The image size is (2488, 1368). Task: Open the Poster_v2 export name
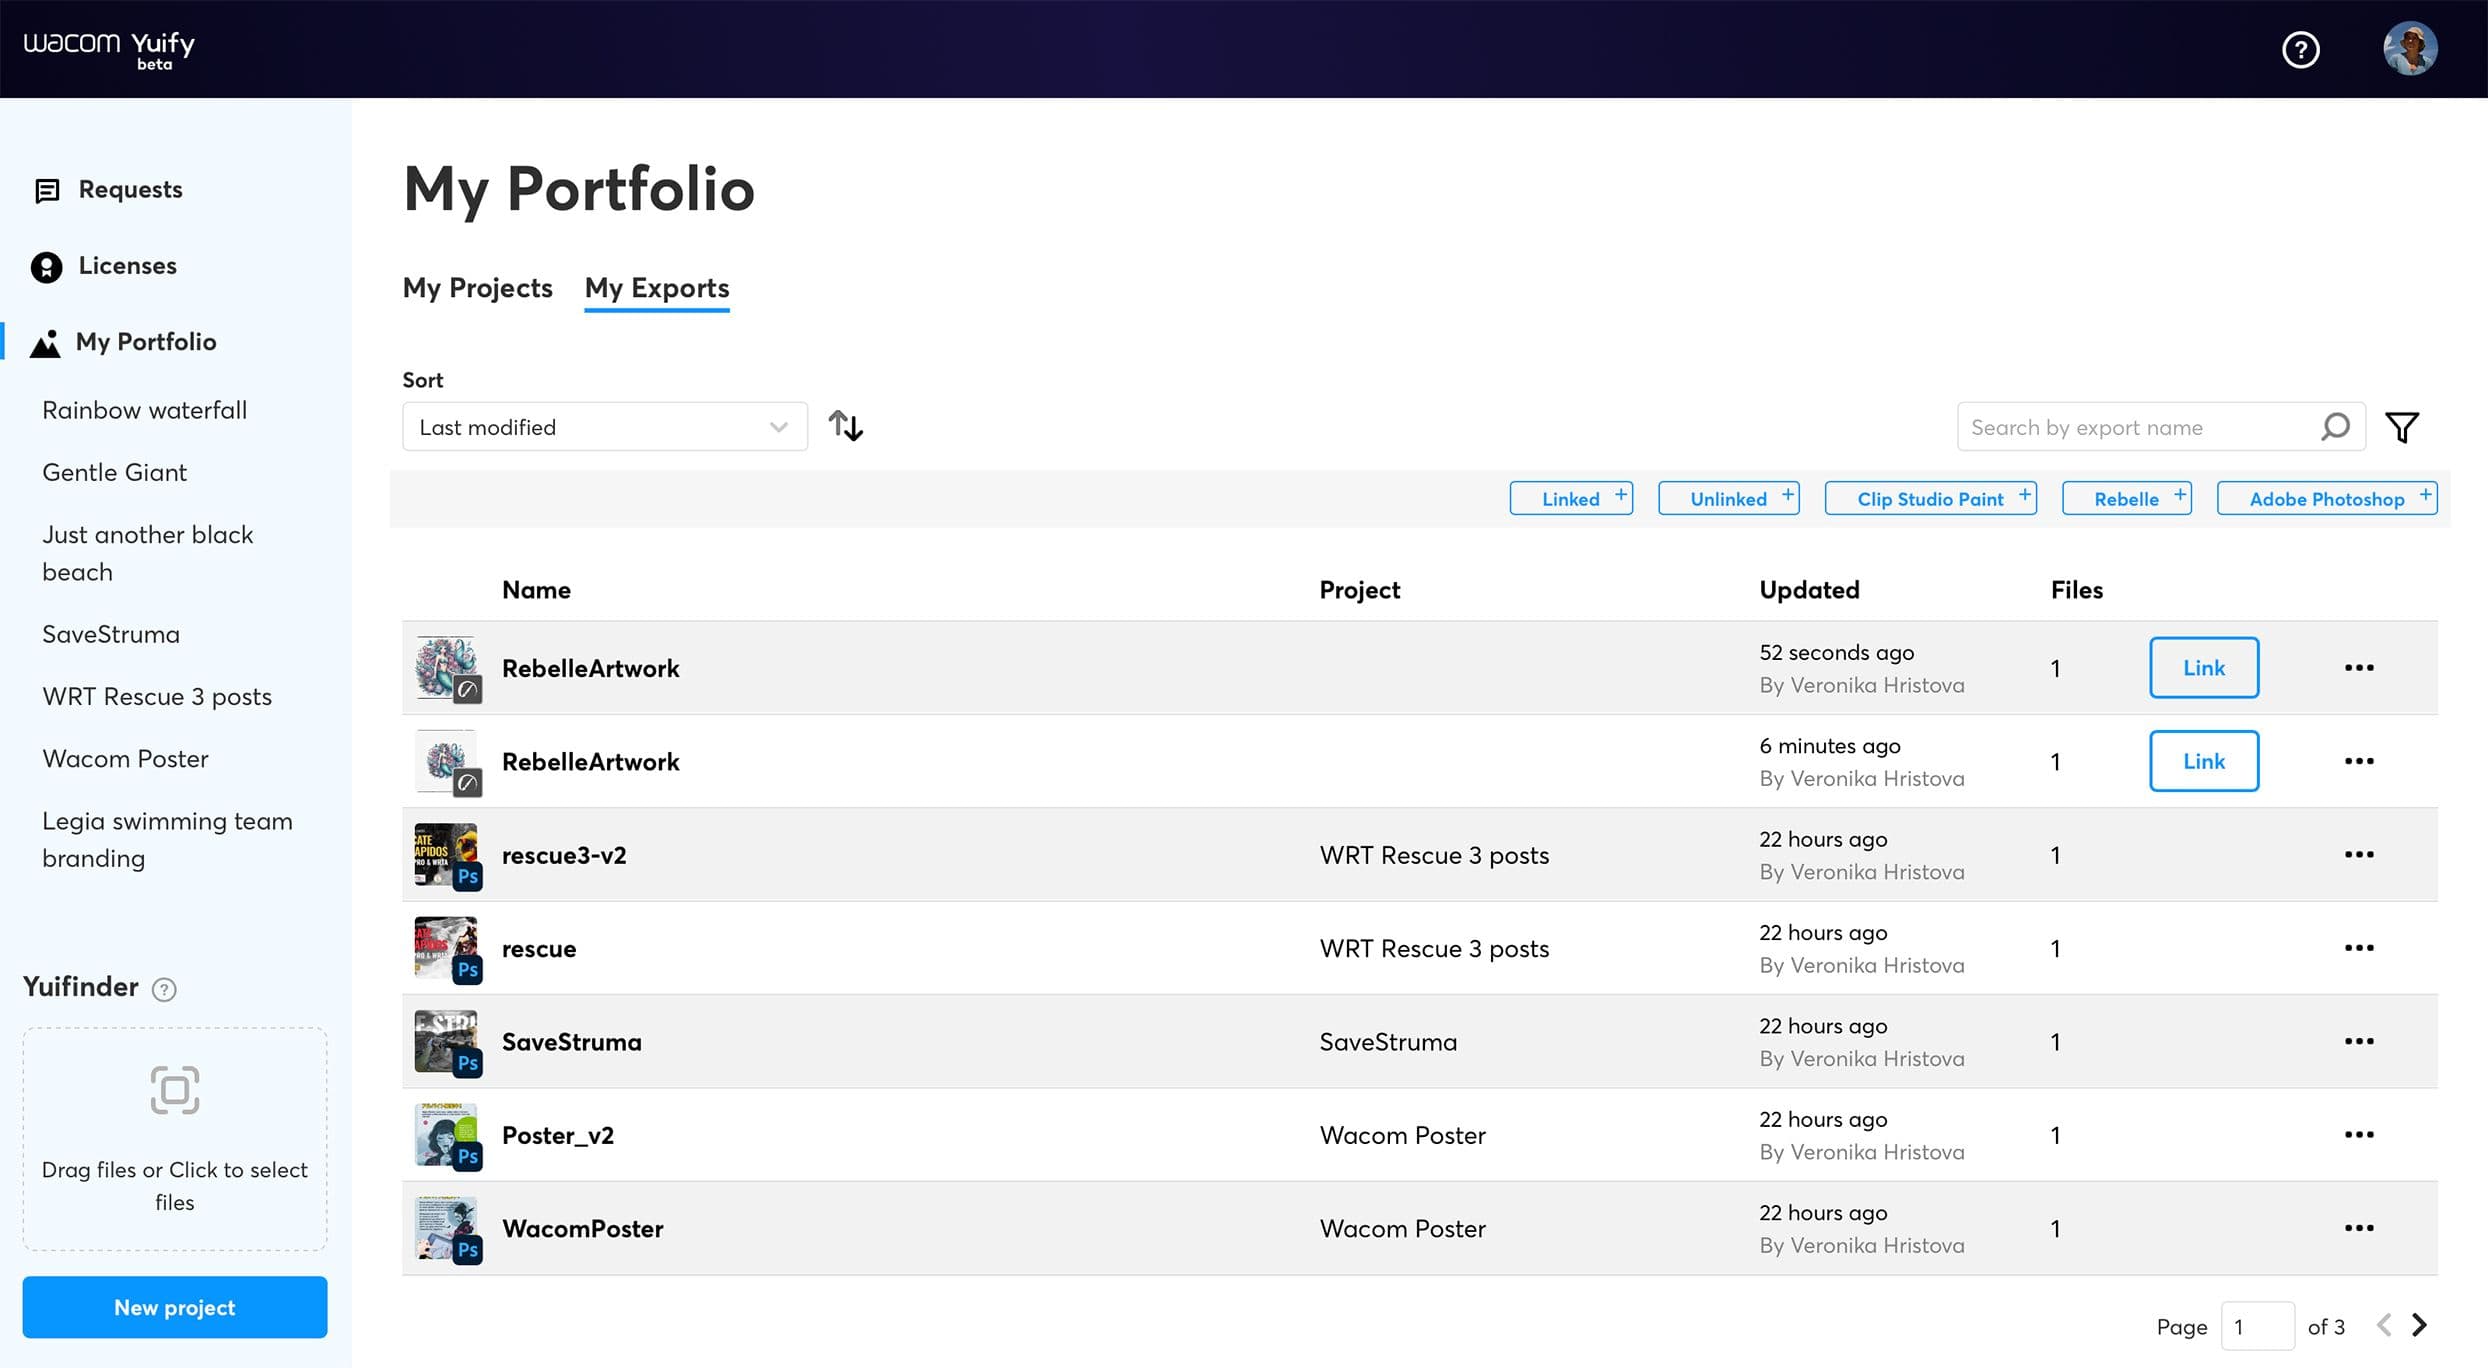tap(558, 1135)
